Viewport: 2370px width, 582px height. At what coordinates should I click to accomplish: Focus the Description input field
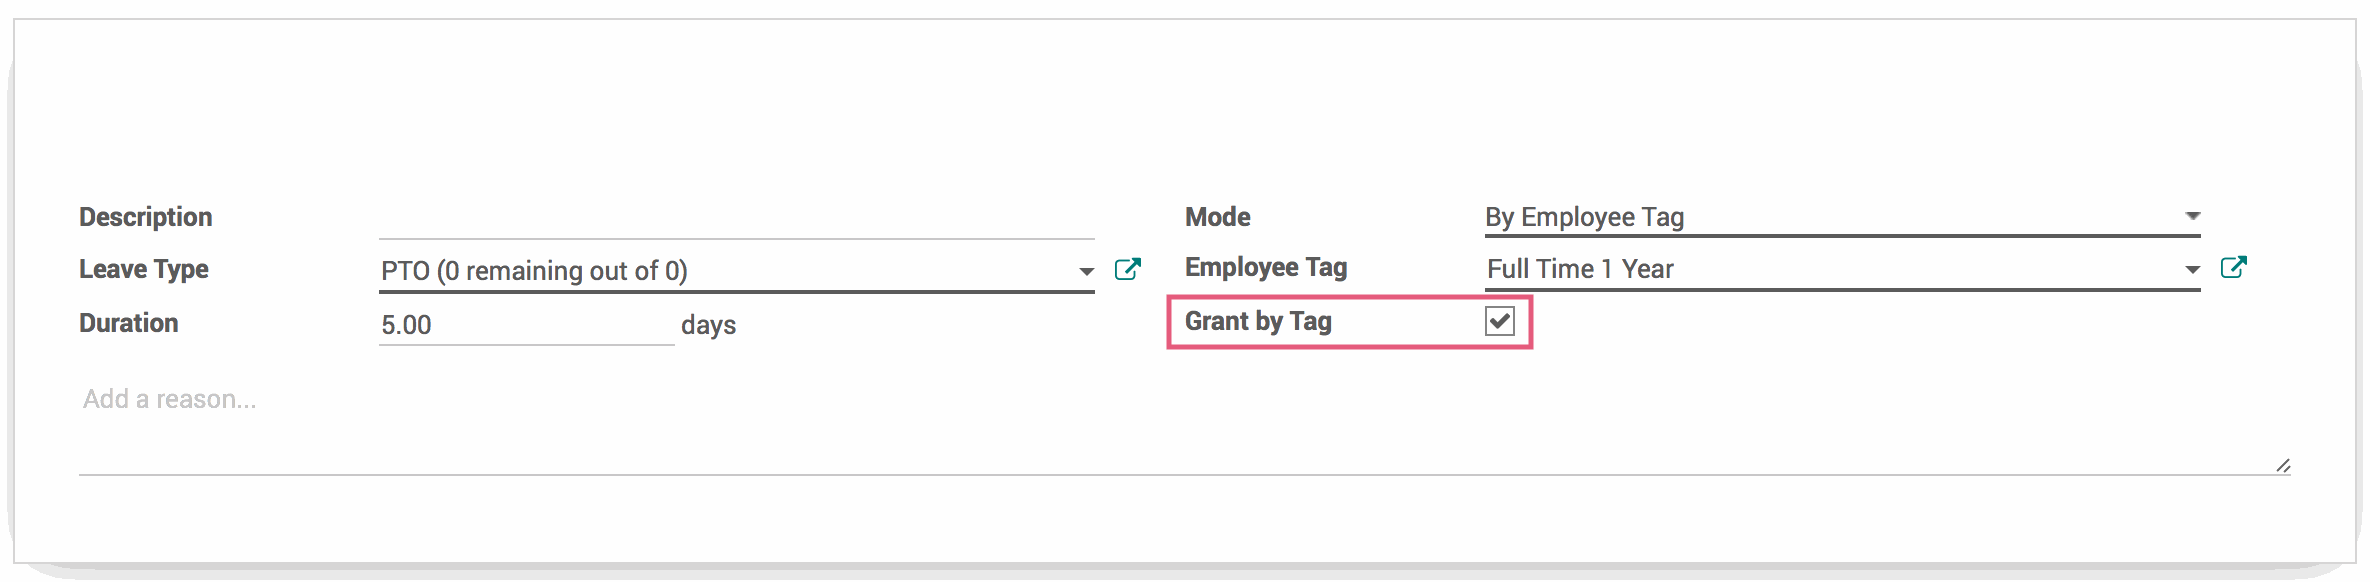point(736,218)
